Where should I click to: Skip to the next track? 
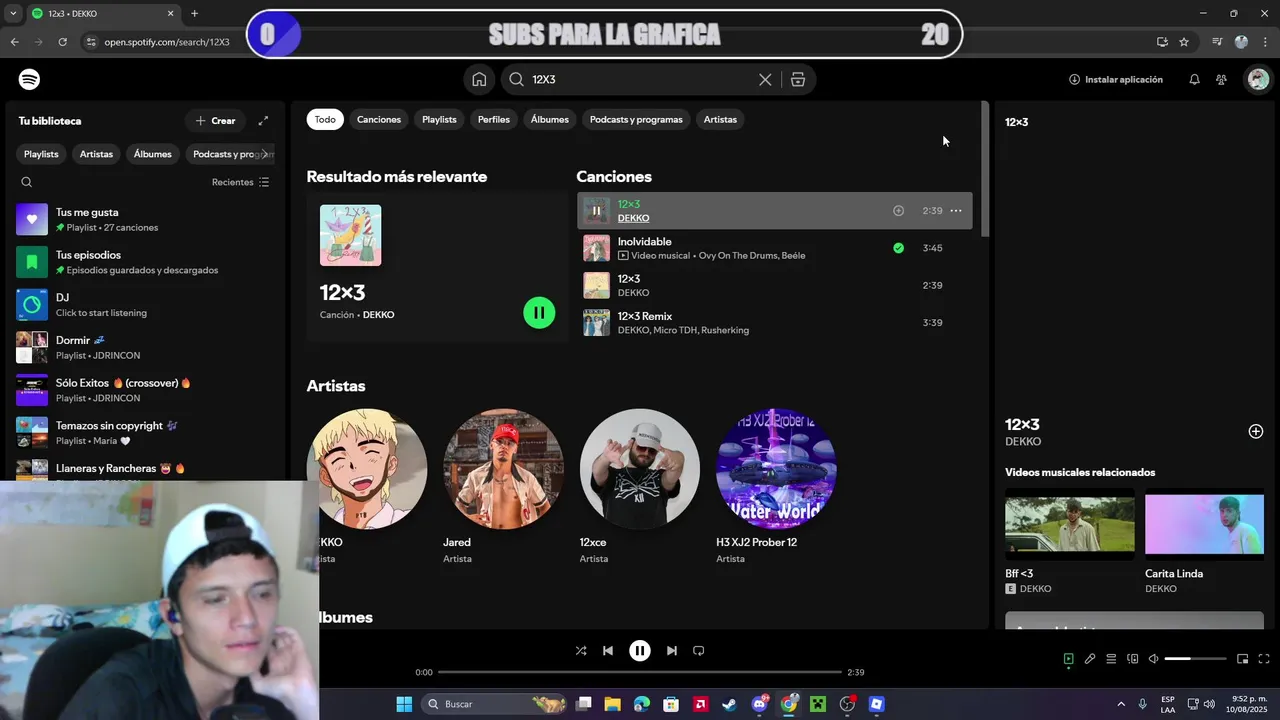click(672, 650)
